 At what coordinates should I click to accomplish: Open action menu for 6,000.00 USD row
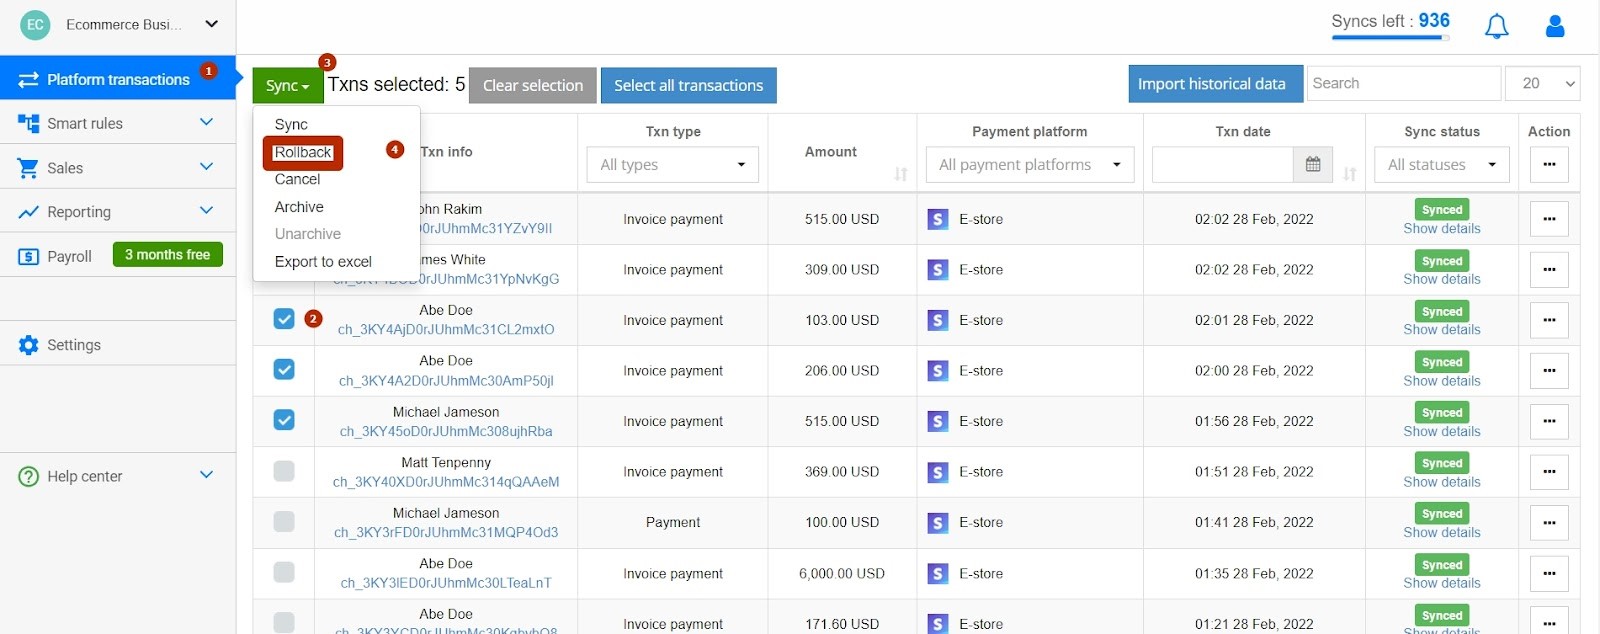click(x=1549, y=574)
